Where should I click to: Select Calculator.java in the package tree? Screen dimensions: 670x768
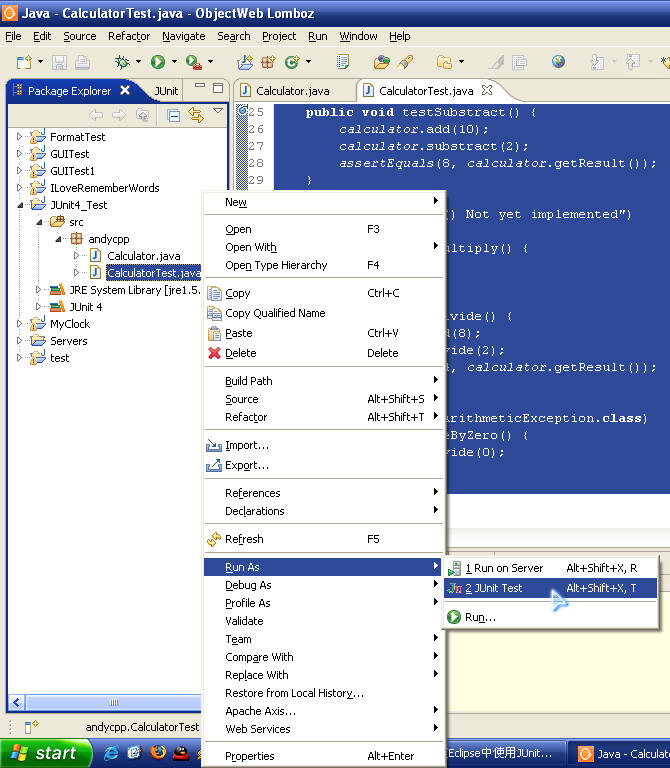(x=143, y=256)
